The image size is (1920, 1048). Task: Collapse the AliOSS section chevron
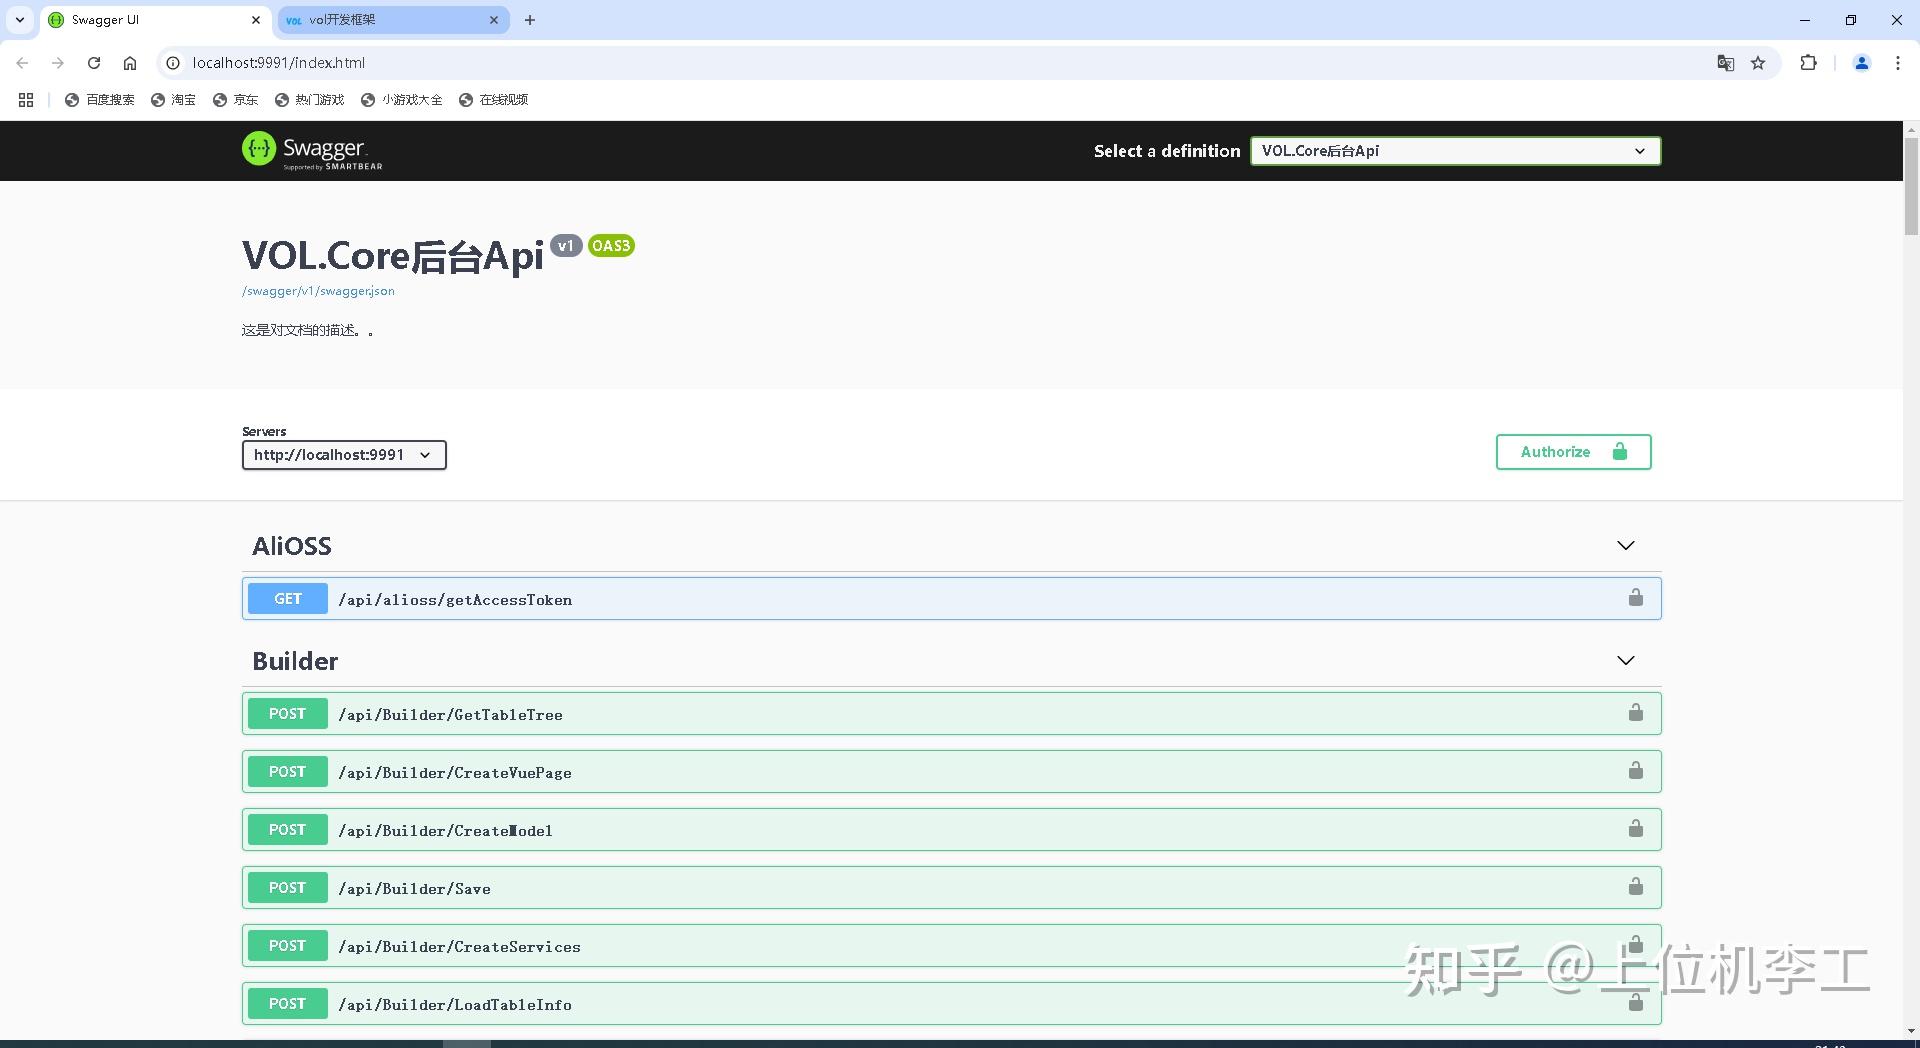(1624, 545)
